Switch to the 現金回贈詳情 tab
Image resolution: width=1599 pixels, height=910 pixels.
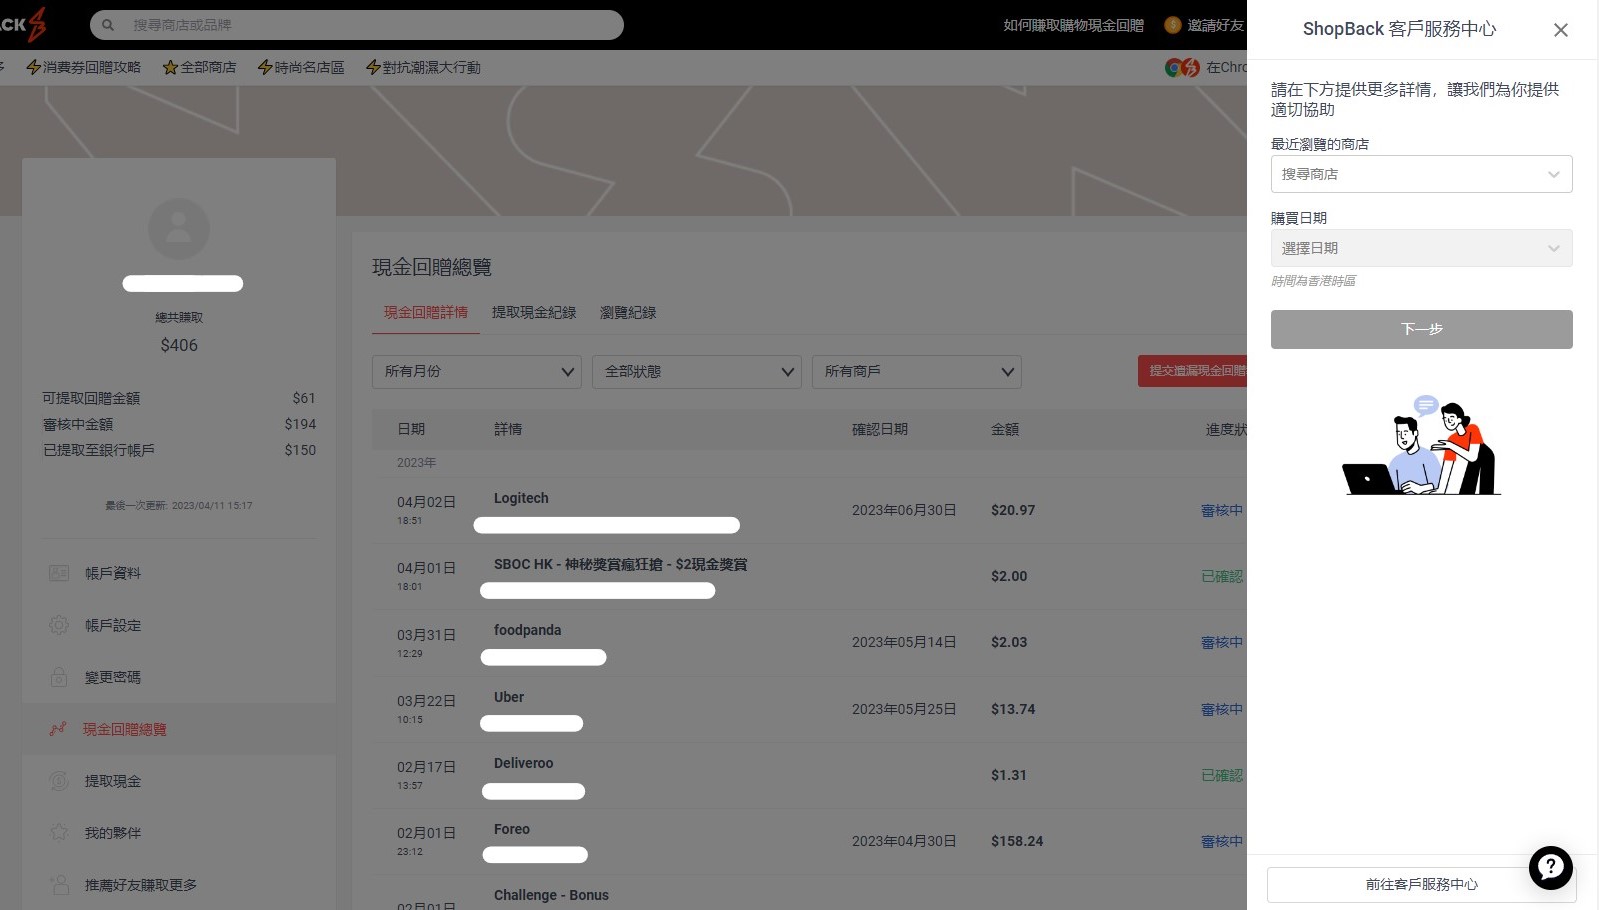(x=426, y=312)
